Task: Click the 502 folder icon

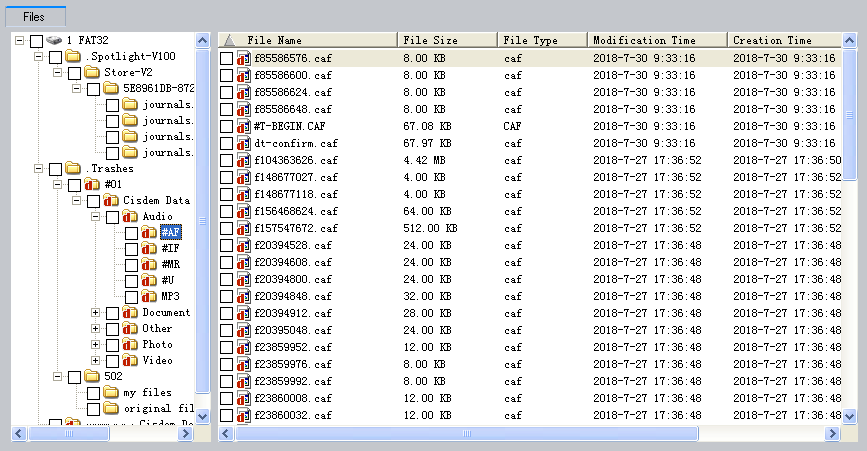Action: pyautogui.click(x=92, y=376)
